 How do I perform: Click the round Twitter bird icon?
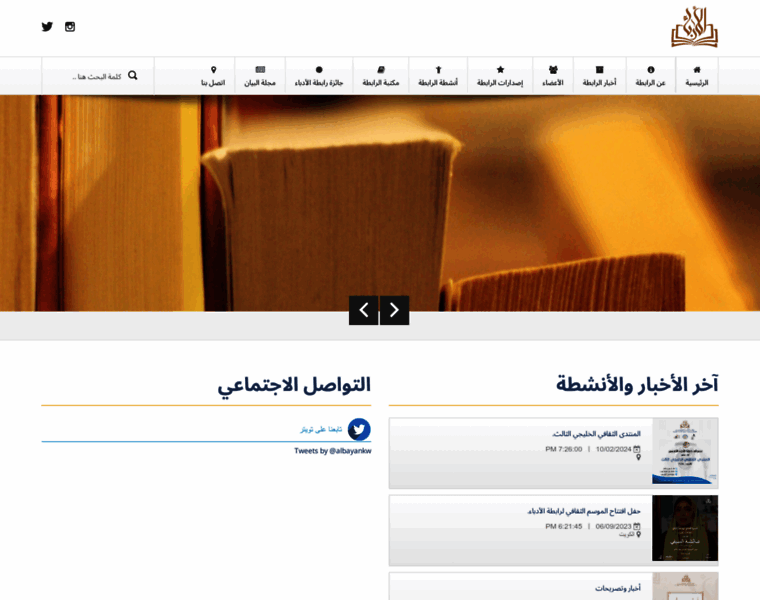click(x=359, y=429)
